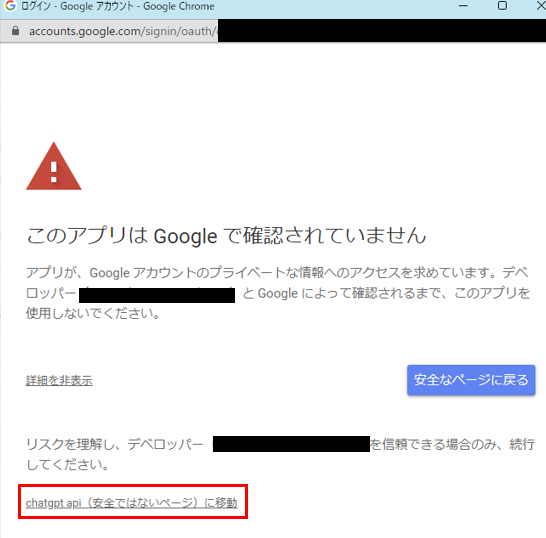
Task: Click the text を信頼できる場合のみ、続行
Action: coord(452,444)
